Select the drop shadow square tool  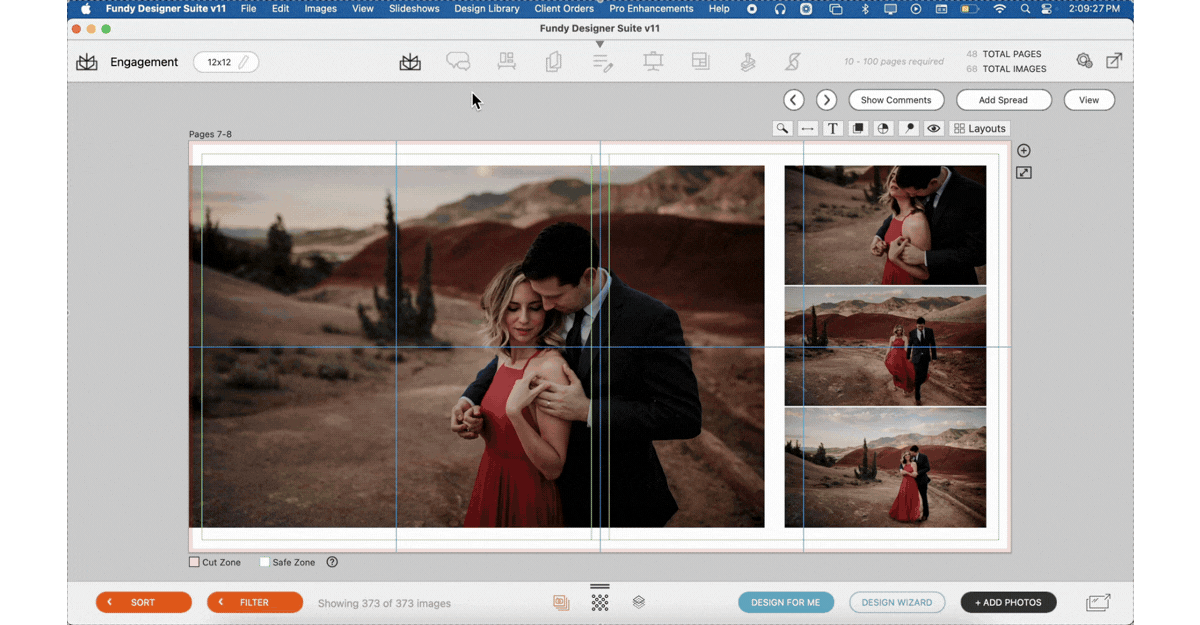pos(858,129)
